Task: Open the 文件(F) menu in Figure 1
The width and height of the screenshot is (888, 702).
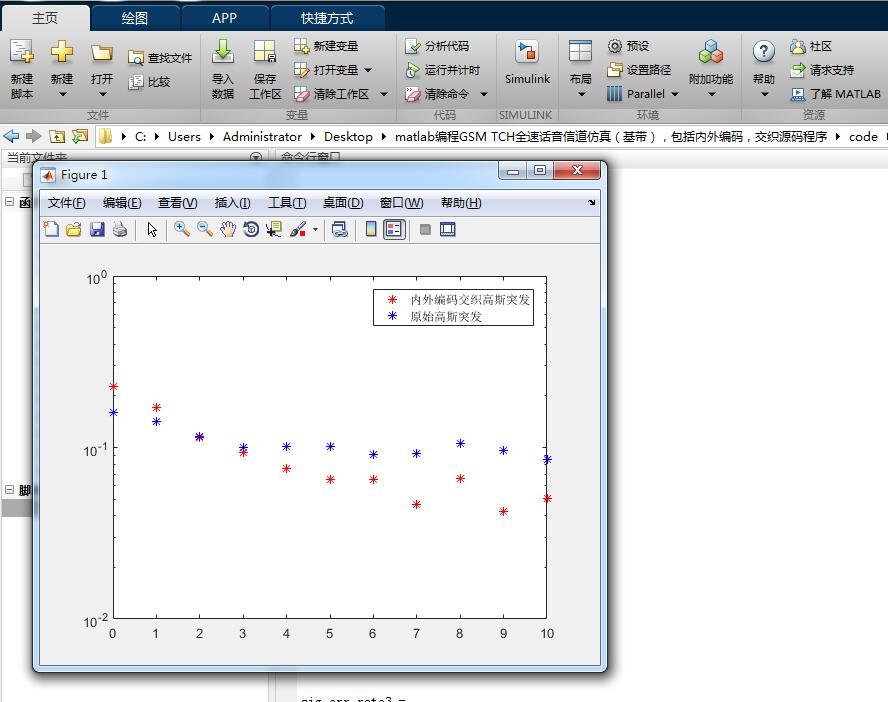Action: (66, 203)
